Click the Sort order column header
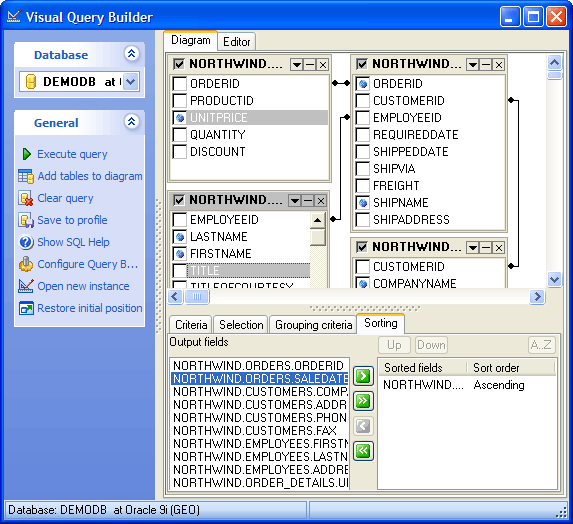Image resolution: width=573 pixels, height=524 pixels. pyautogui.click(x=511, y=368)
